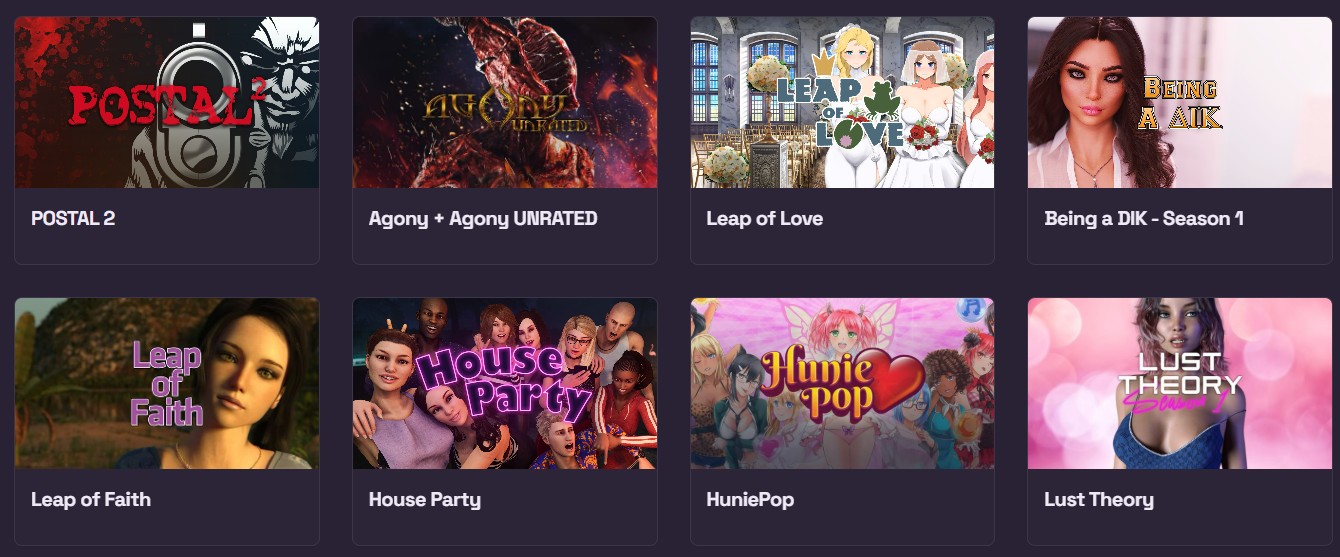This screenshot has height=557, width=1340.
Task: Open the POSTAL 2 cover image
Action: (x=167, y=102)
